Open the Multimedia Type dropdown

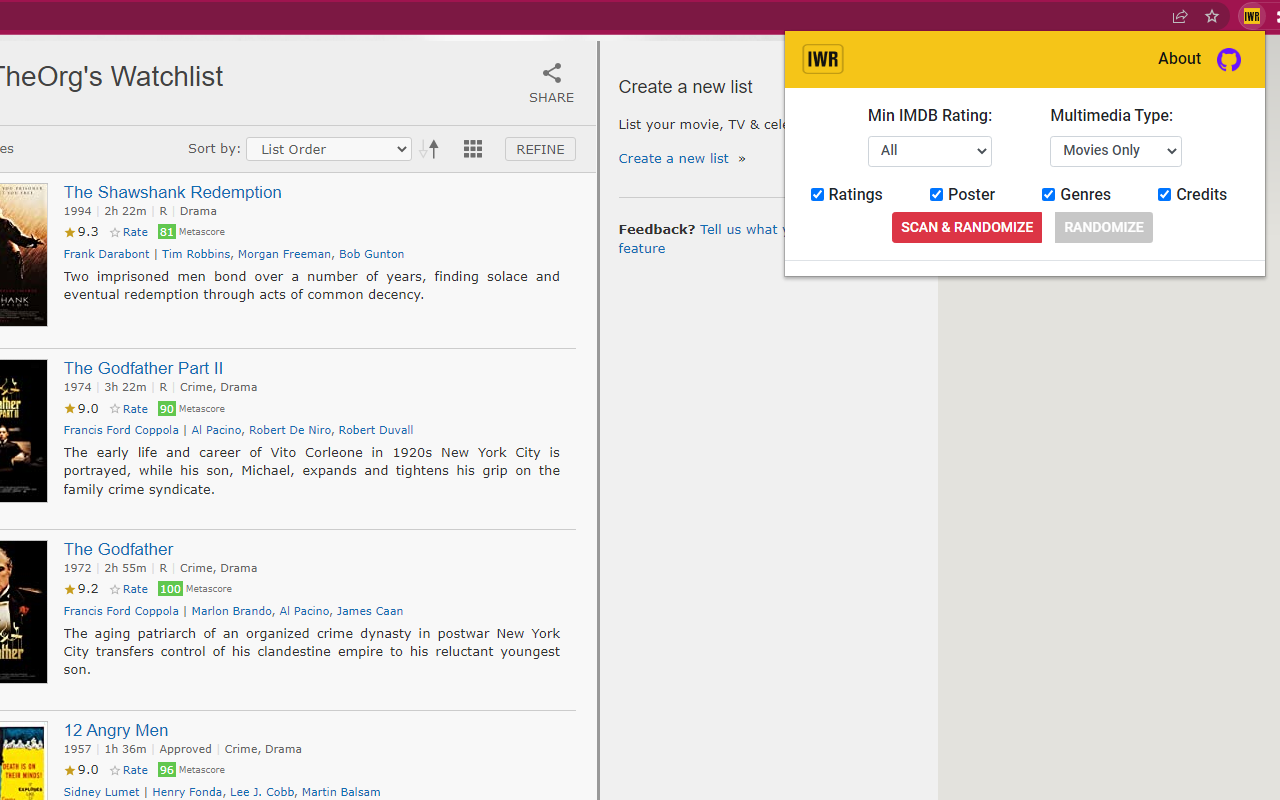tap(1116, 151)
